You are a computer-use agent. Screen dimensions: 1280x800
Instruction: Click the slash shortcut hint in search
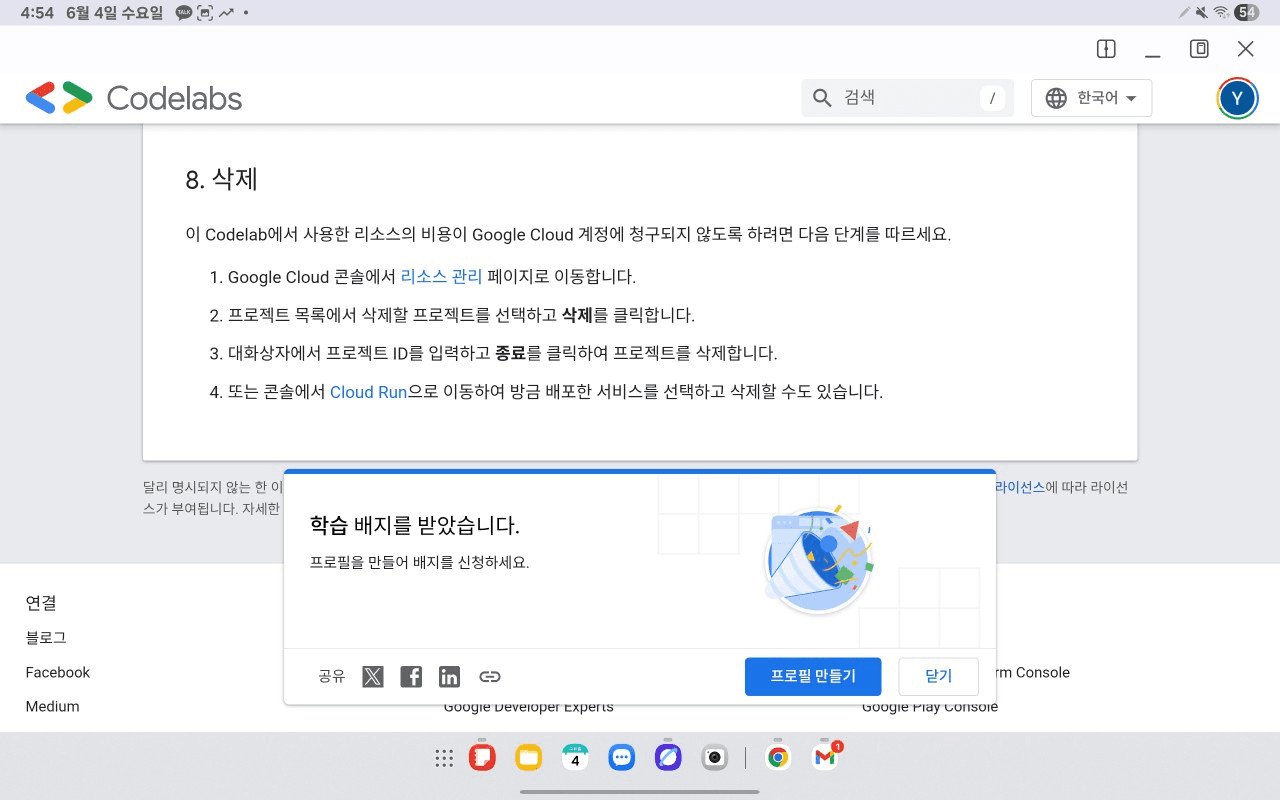[992, 98]
